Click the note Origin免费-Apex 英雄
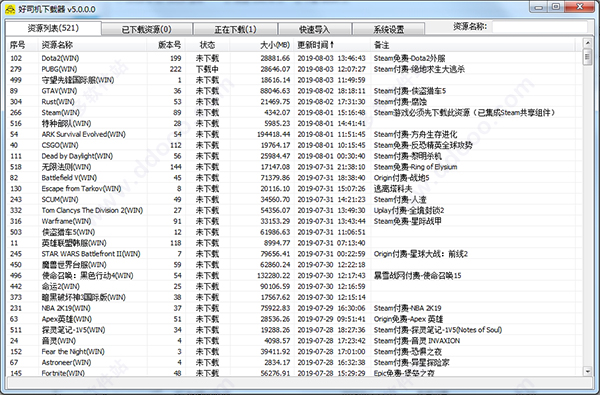 point(408,319)
